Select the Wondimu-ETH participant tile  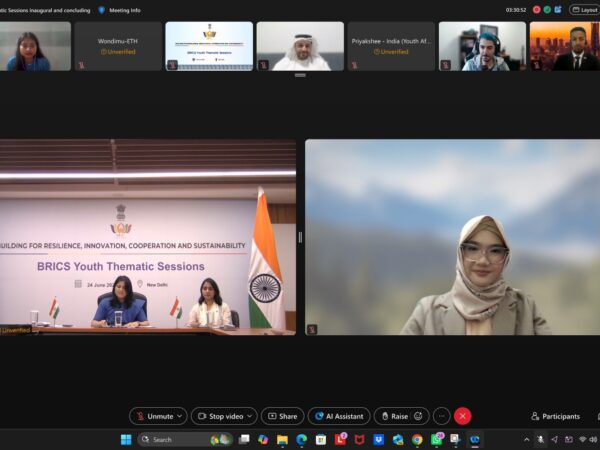(118, 46)
